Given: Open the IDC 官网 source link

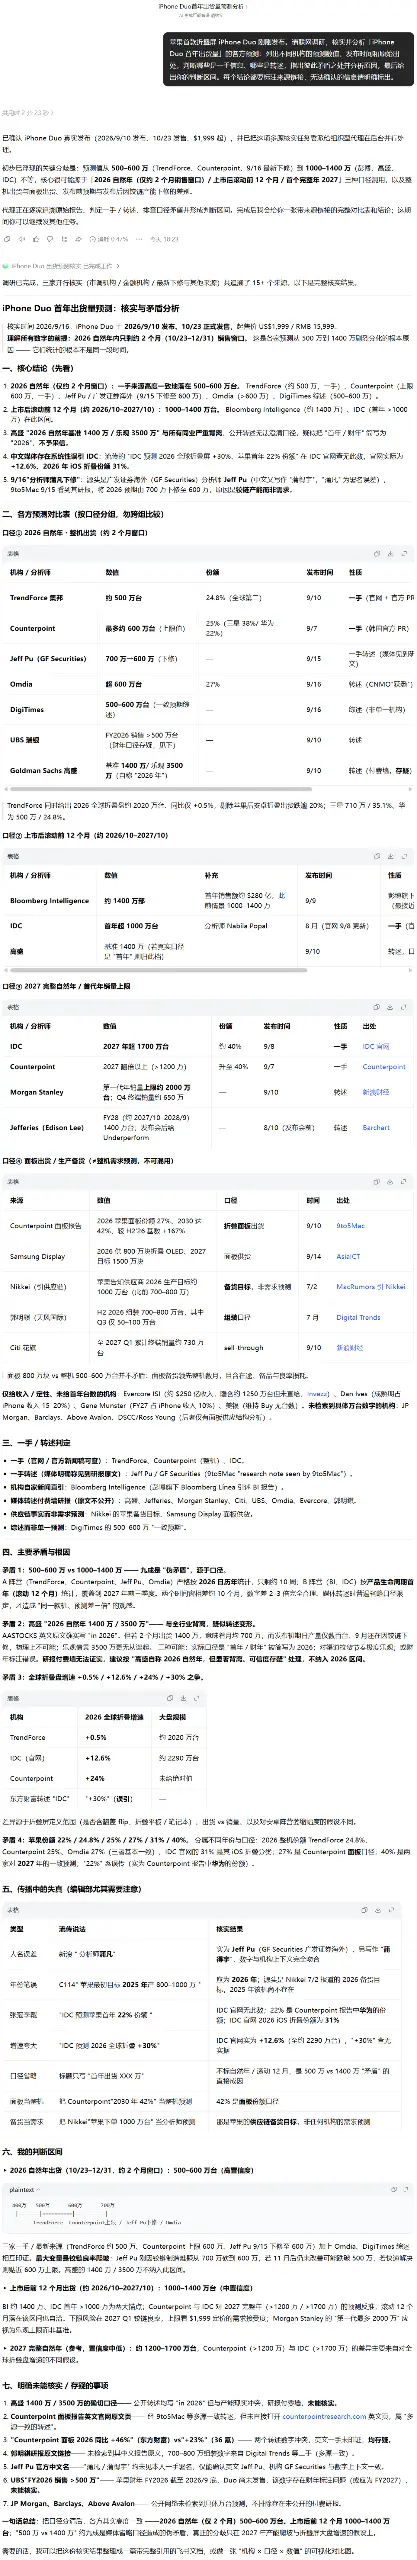Looking at the screenshot, I should point(376,1046).
